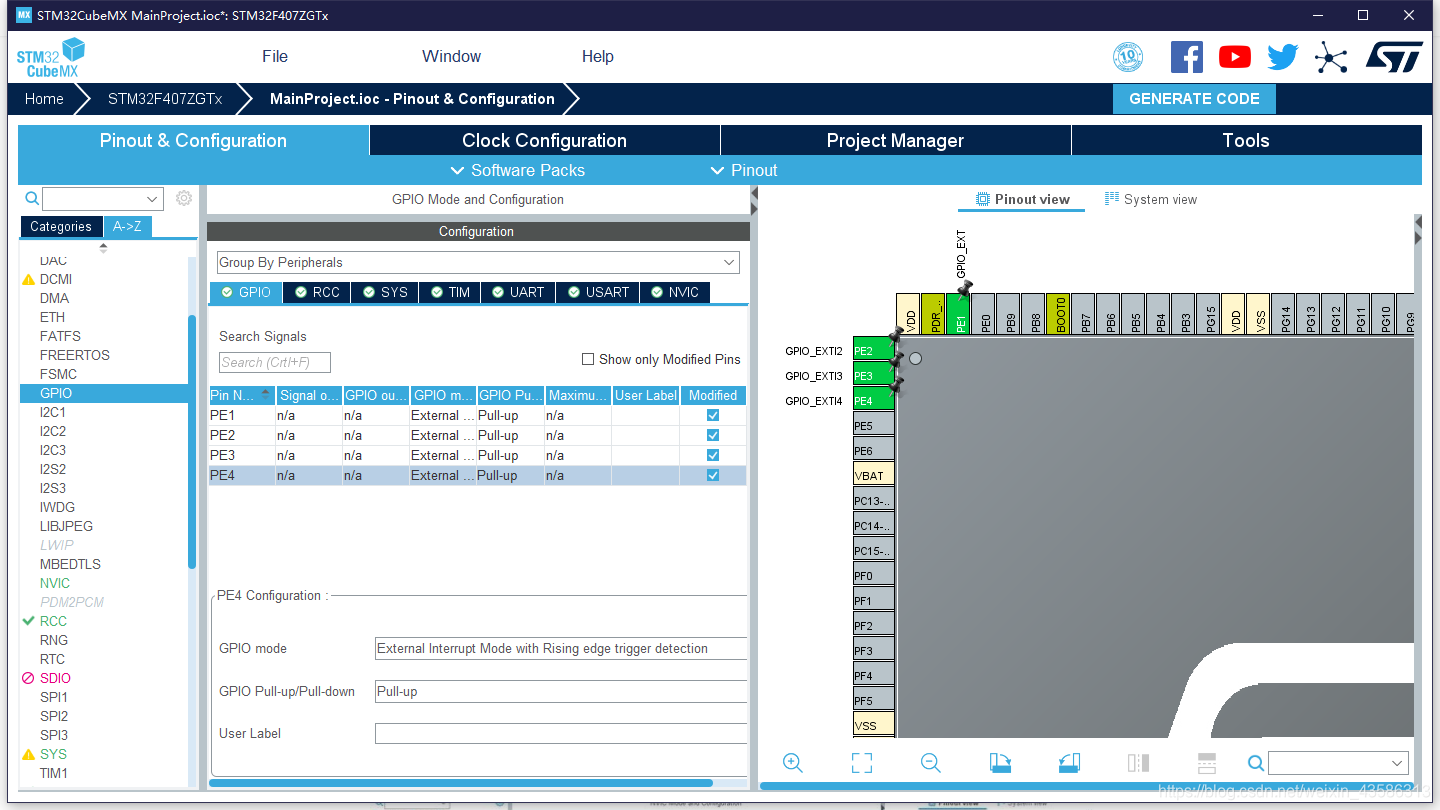This screenshot has width=1440, height=810.
Task: Open the ST Twitter icon
Action: pyautogui.click(x=1282, y=57)
